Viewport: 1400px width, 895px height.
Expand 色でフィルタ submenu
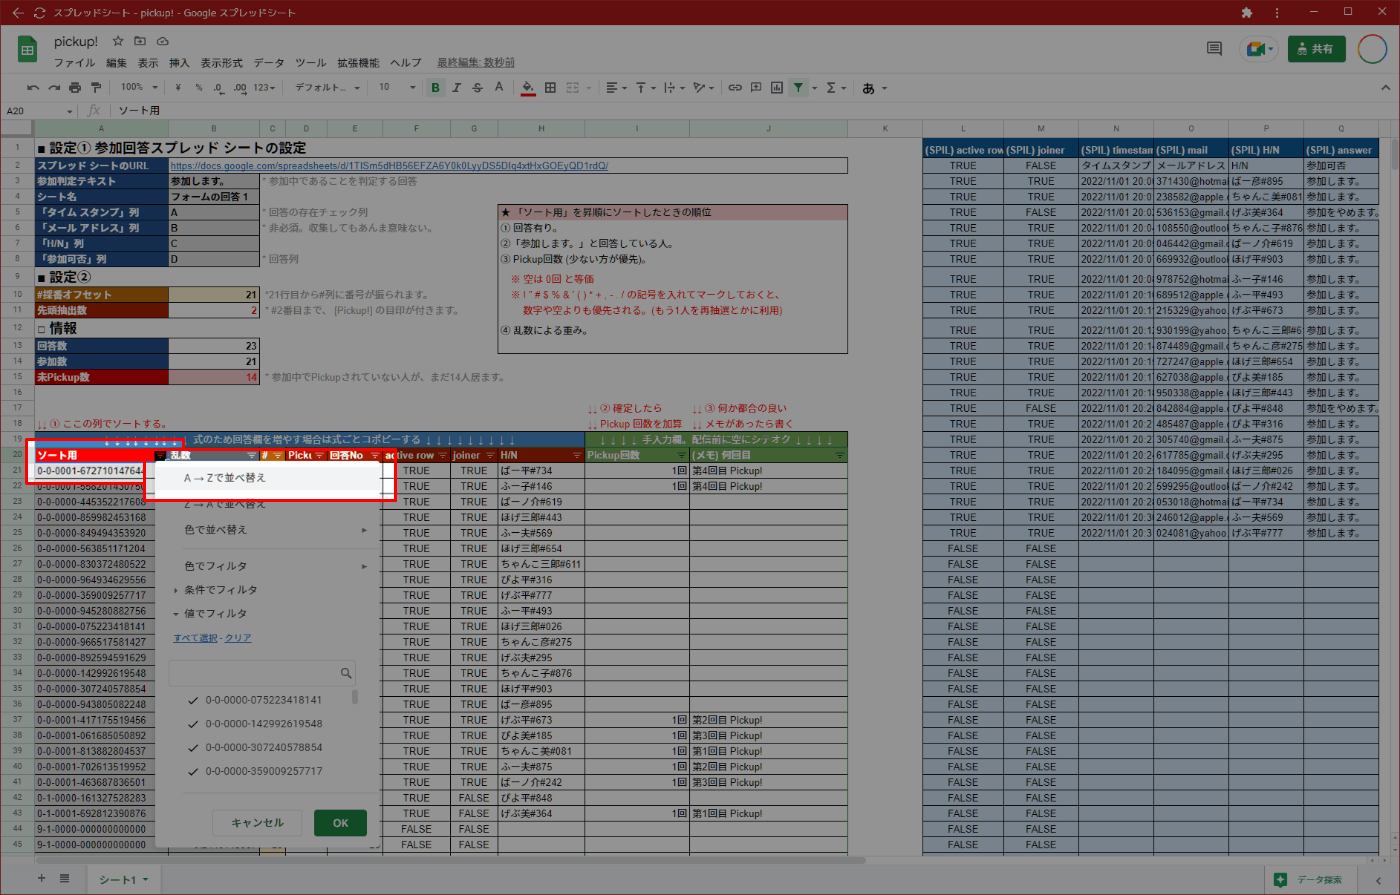point(268,566)
